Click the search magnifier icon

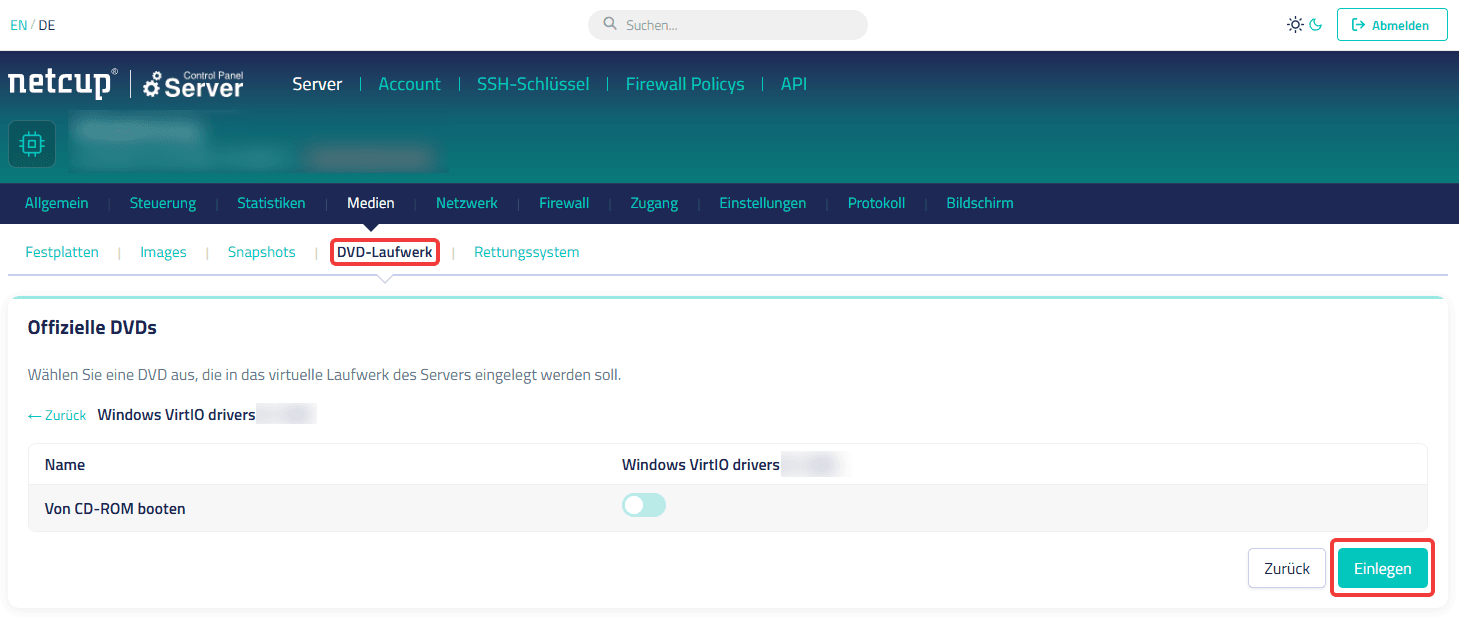[x=610, y=25]
